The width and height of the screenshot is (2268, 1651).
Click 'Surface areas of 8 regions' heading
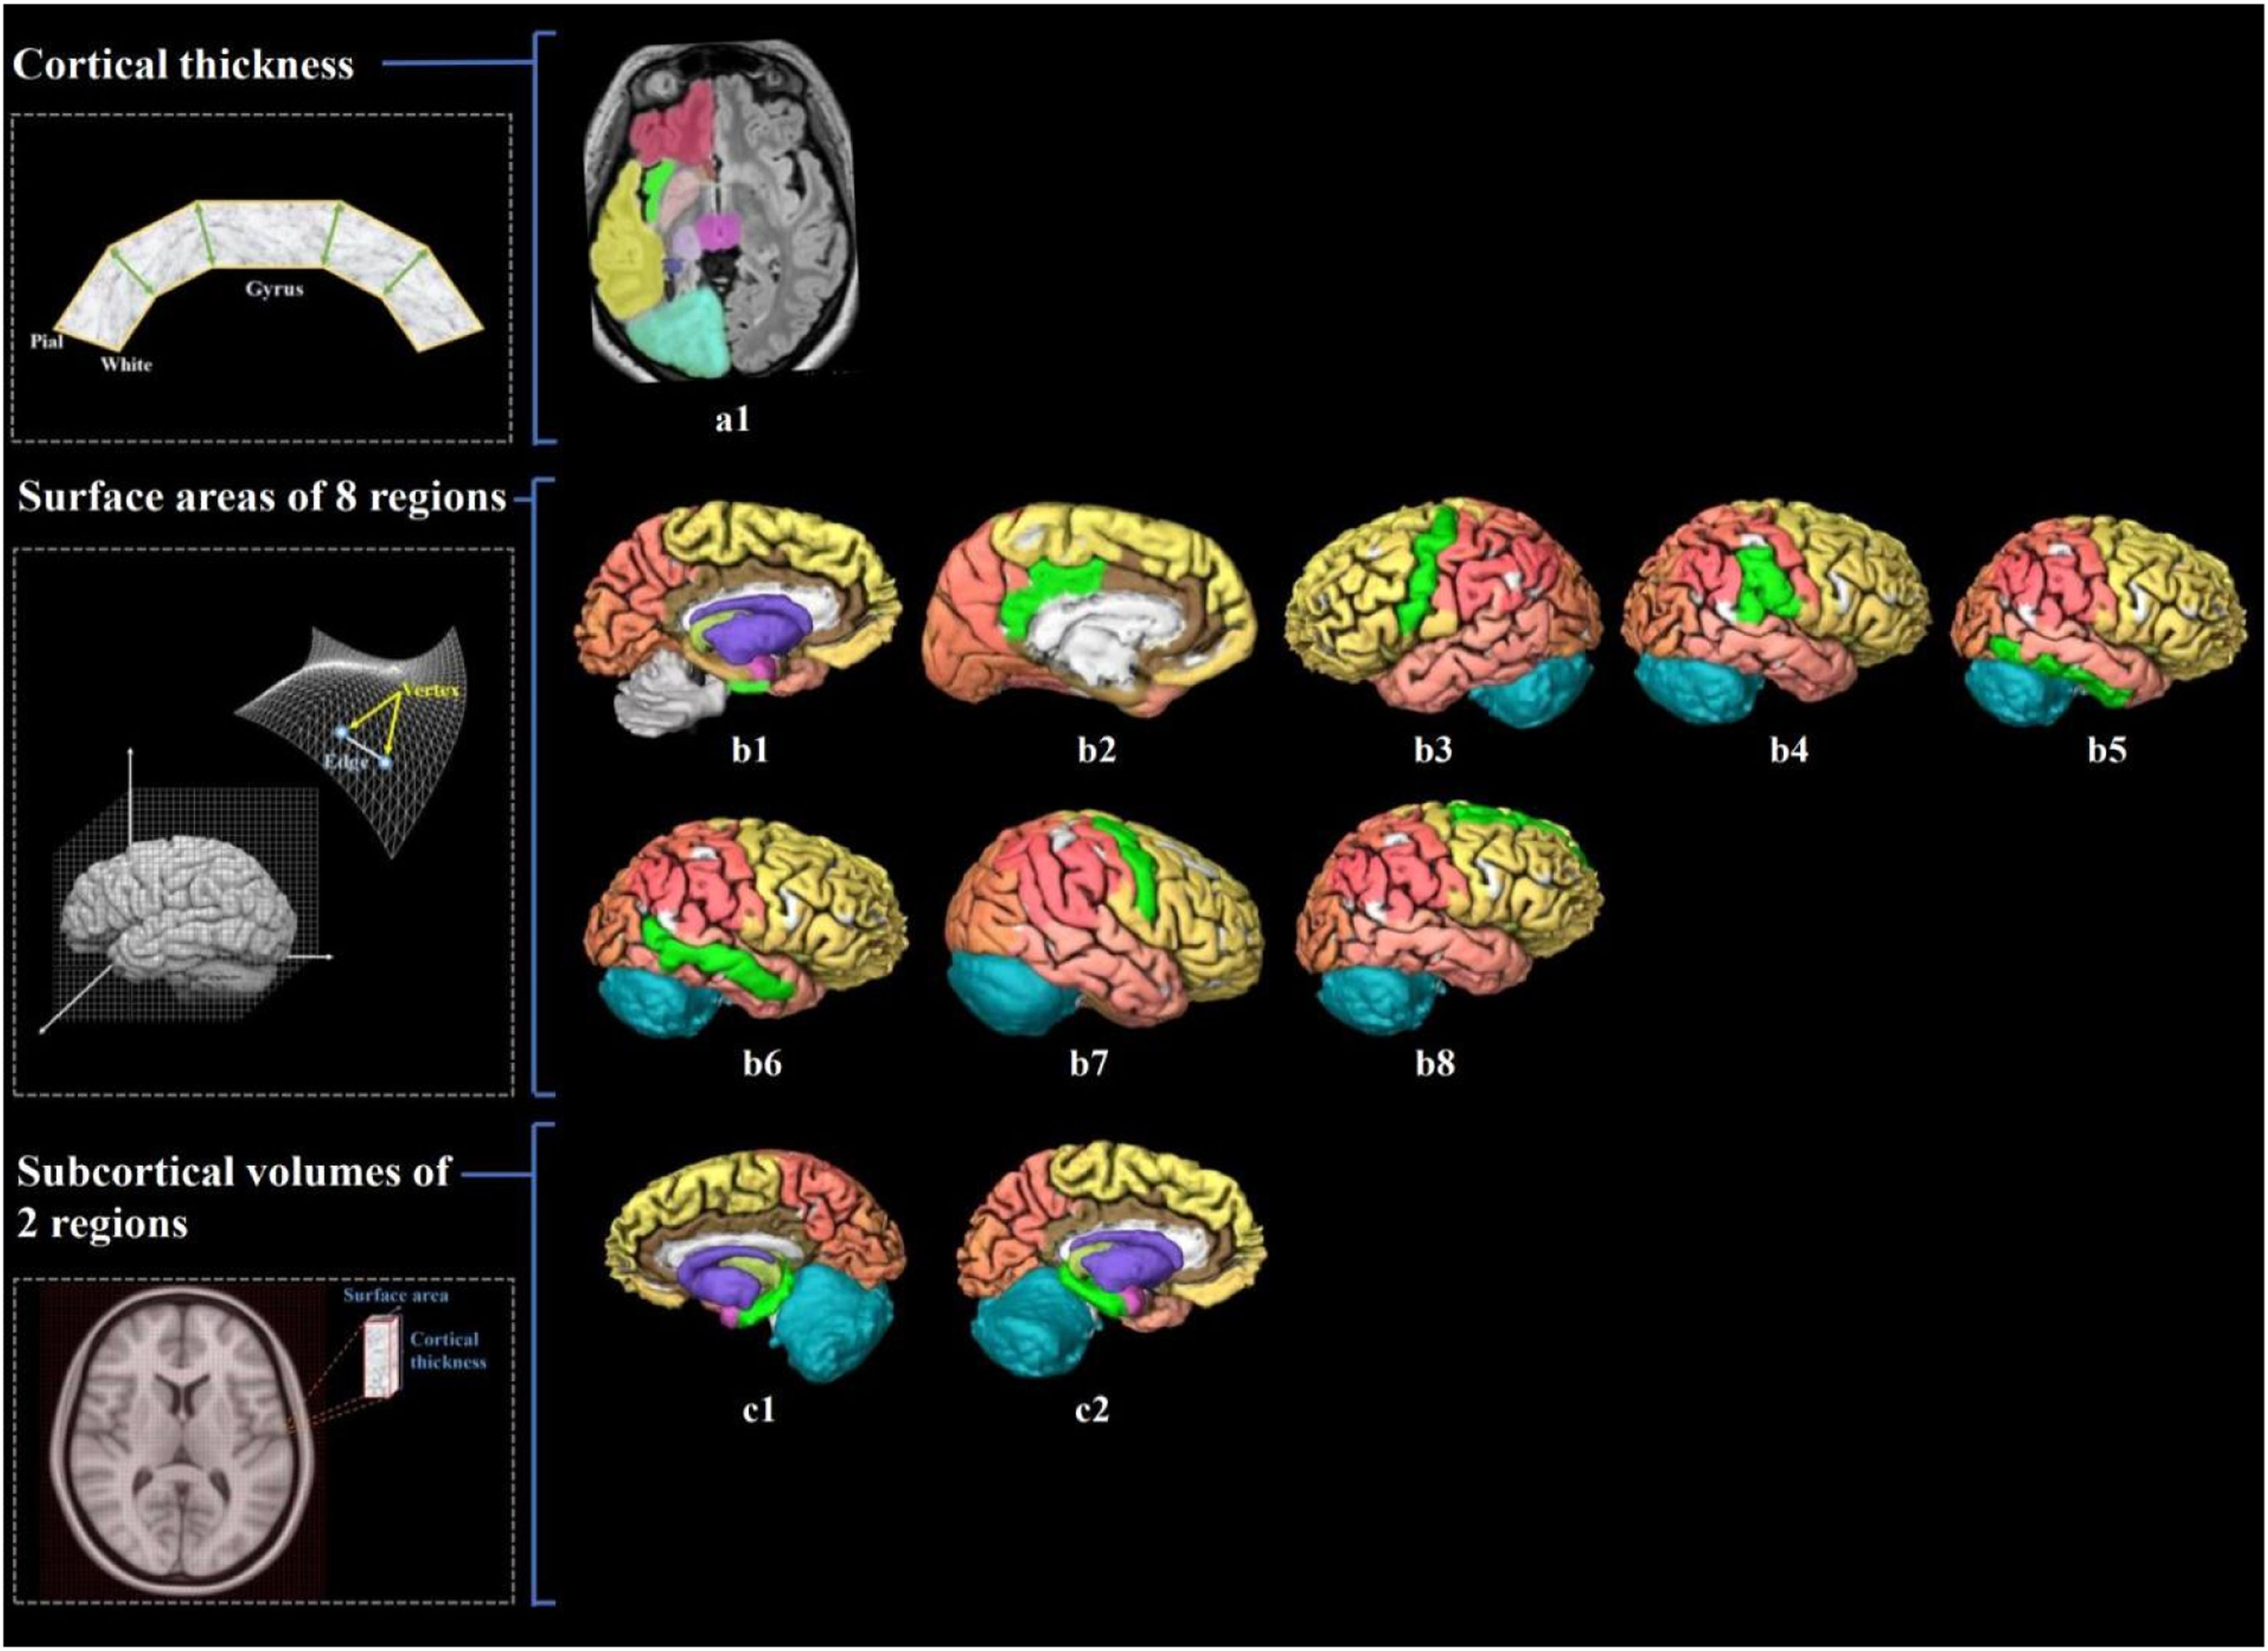(262, 497)
